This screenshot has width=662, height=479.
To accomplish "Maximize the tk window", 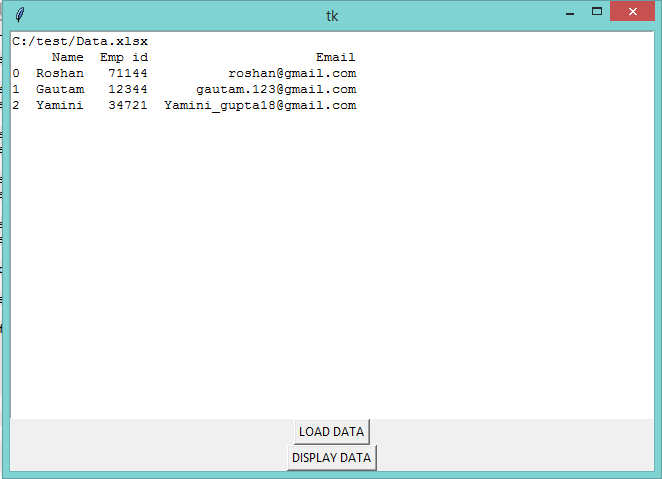I will tap(597, 11).
